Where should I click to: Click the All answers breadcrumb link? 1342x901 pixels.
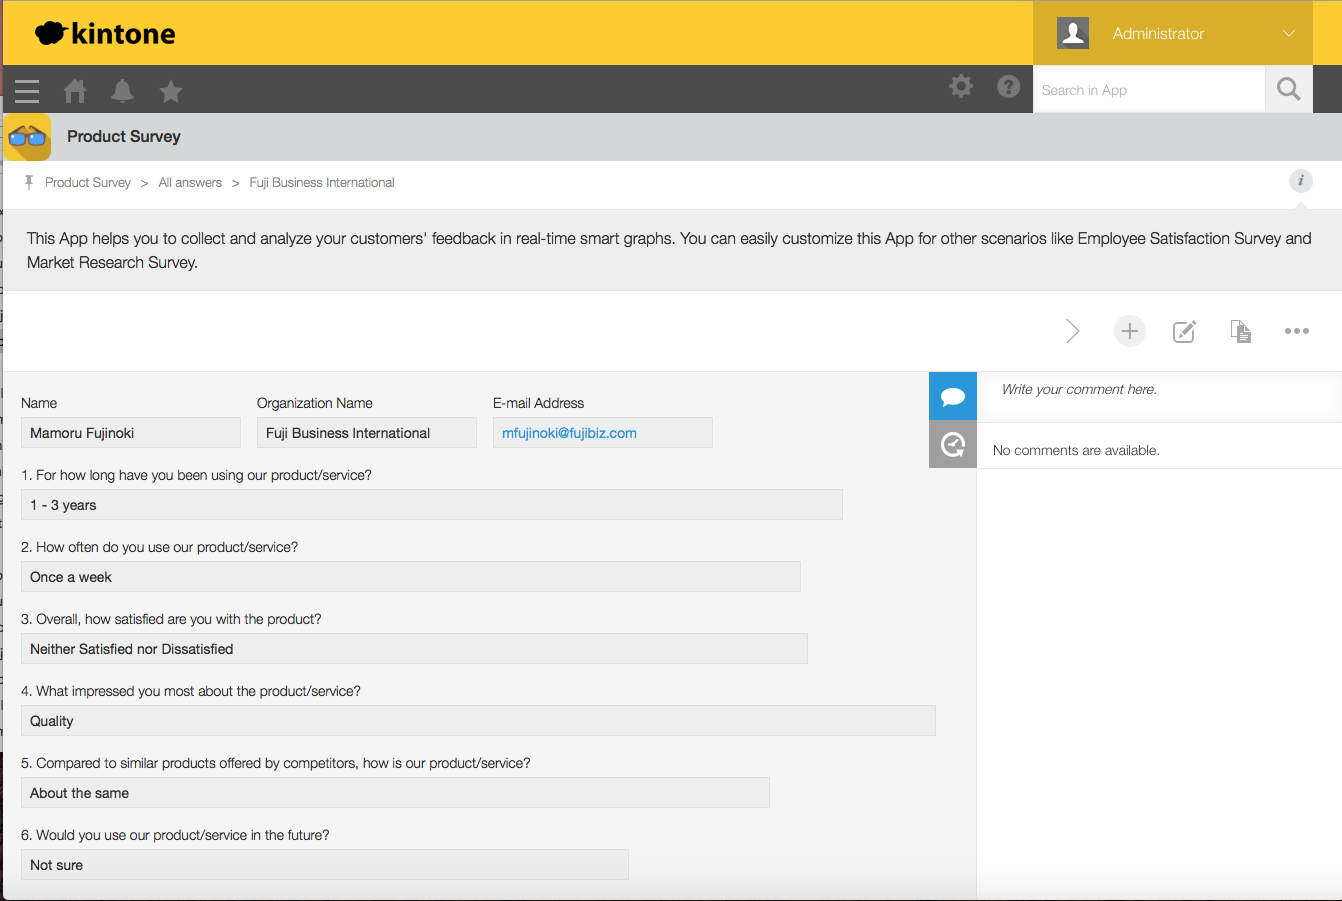tap(190, 183)
